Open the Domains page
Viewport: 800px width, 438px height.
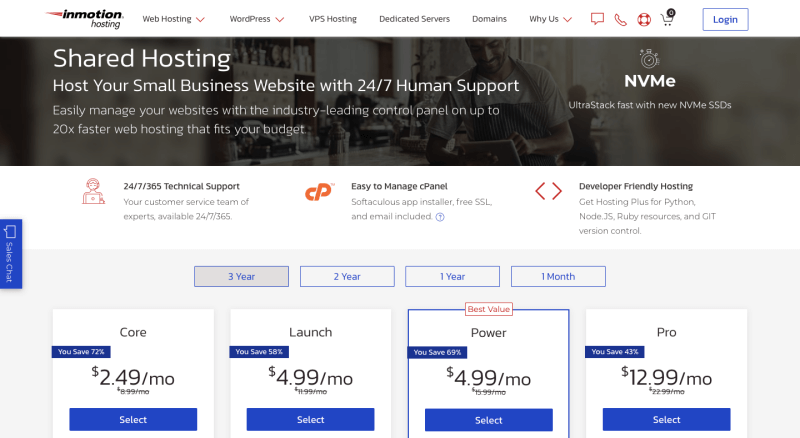[489, 19]
